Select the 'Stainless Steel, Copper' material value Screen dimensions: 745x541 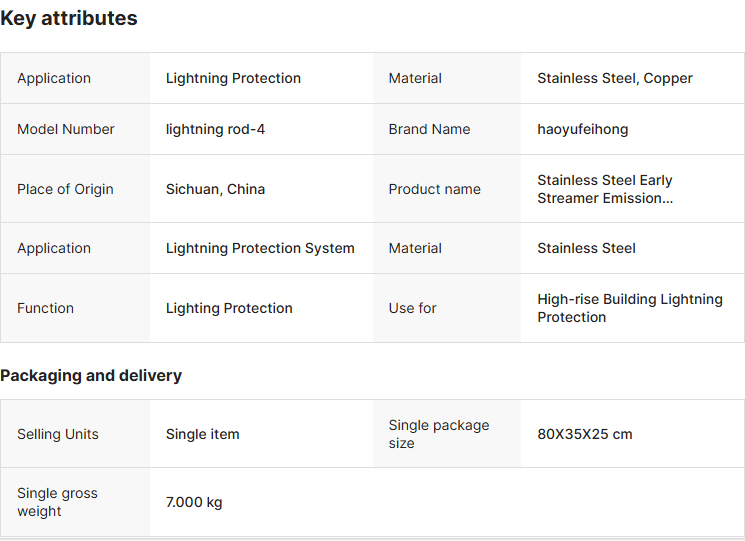pyautogui.click(x=614, y=78)
